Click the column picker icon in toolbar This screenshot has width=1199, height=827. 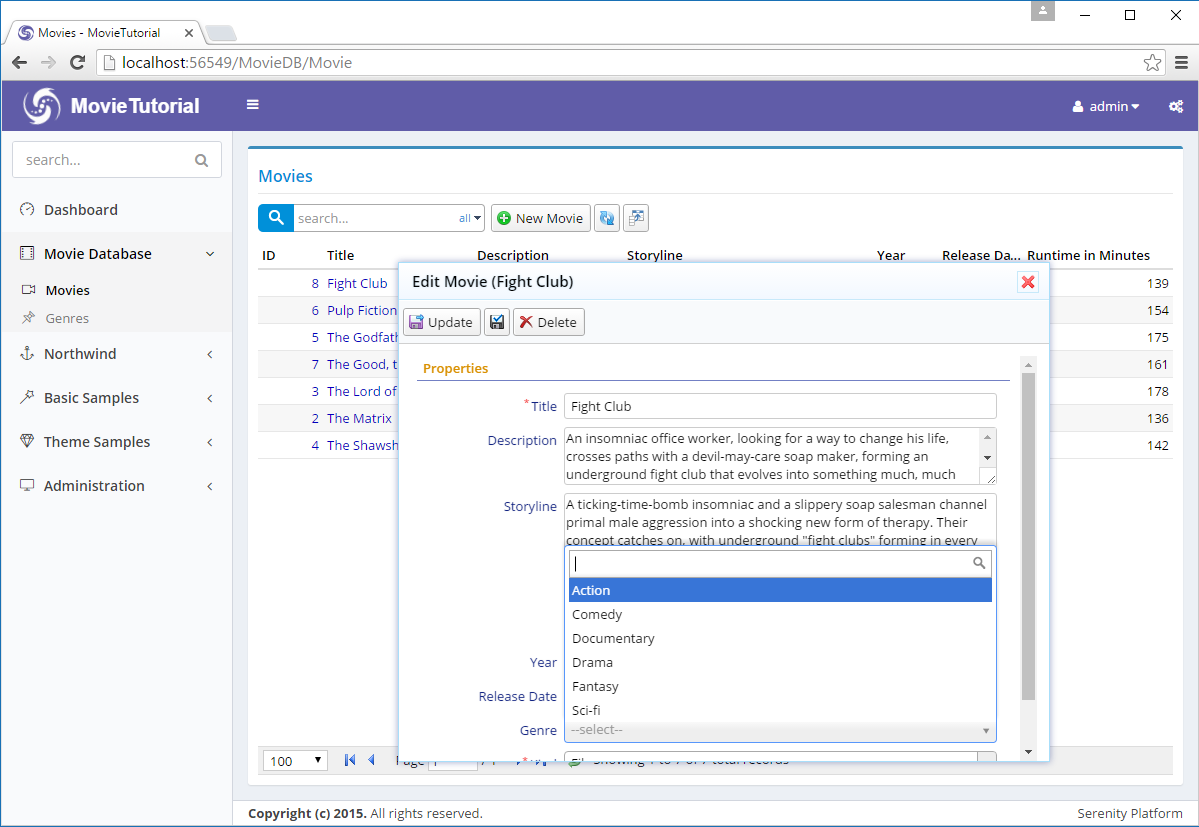[x=636, y=218]
